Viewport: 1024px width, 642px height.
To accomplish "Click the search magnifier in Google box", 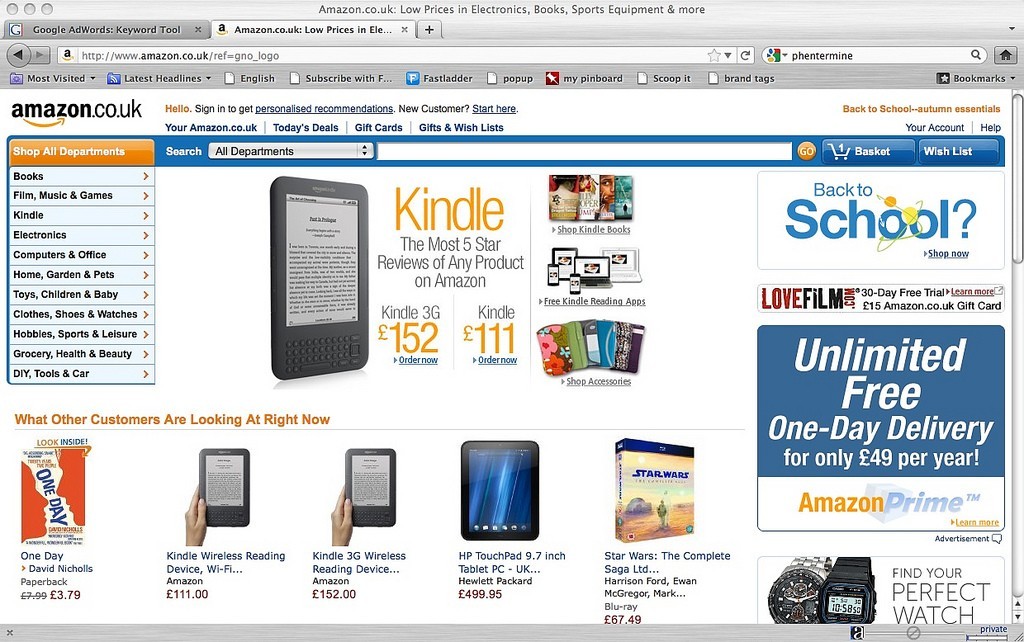I will click(x=976, y=55).
